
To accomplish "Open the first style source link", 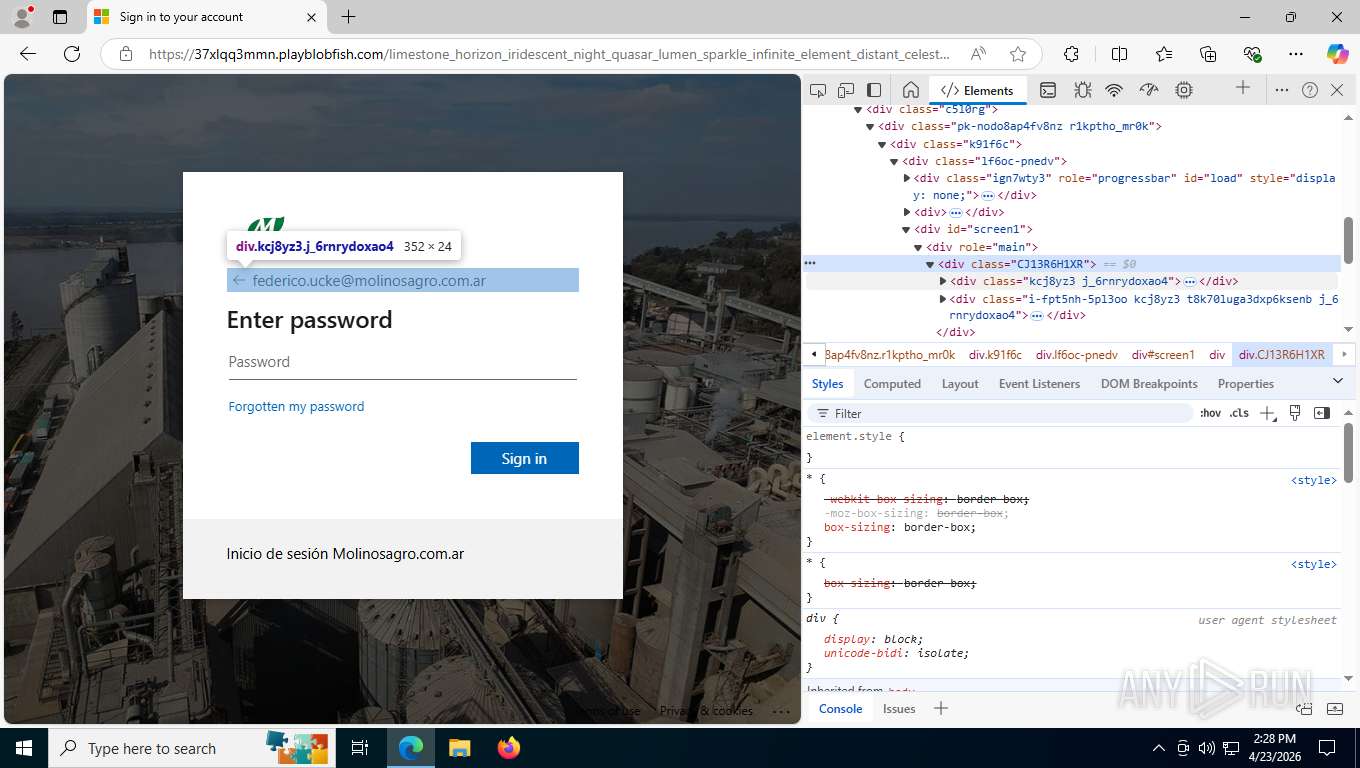I will pos(1314,480).
